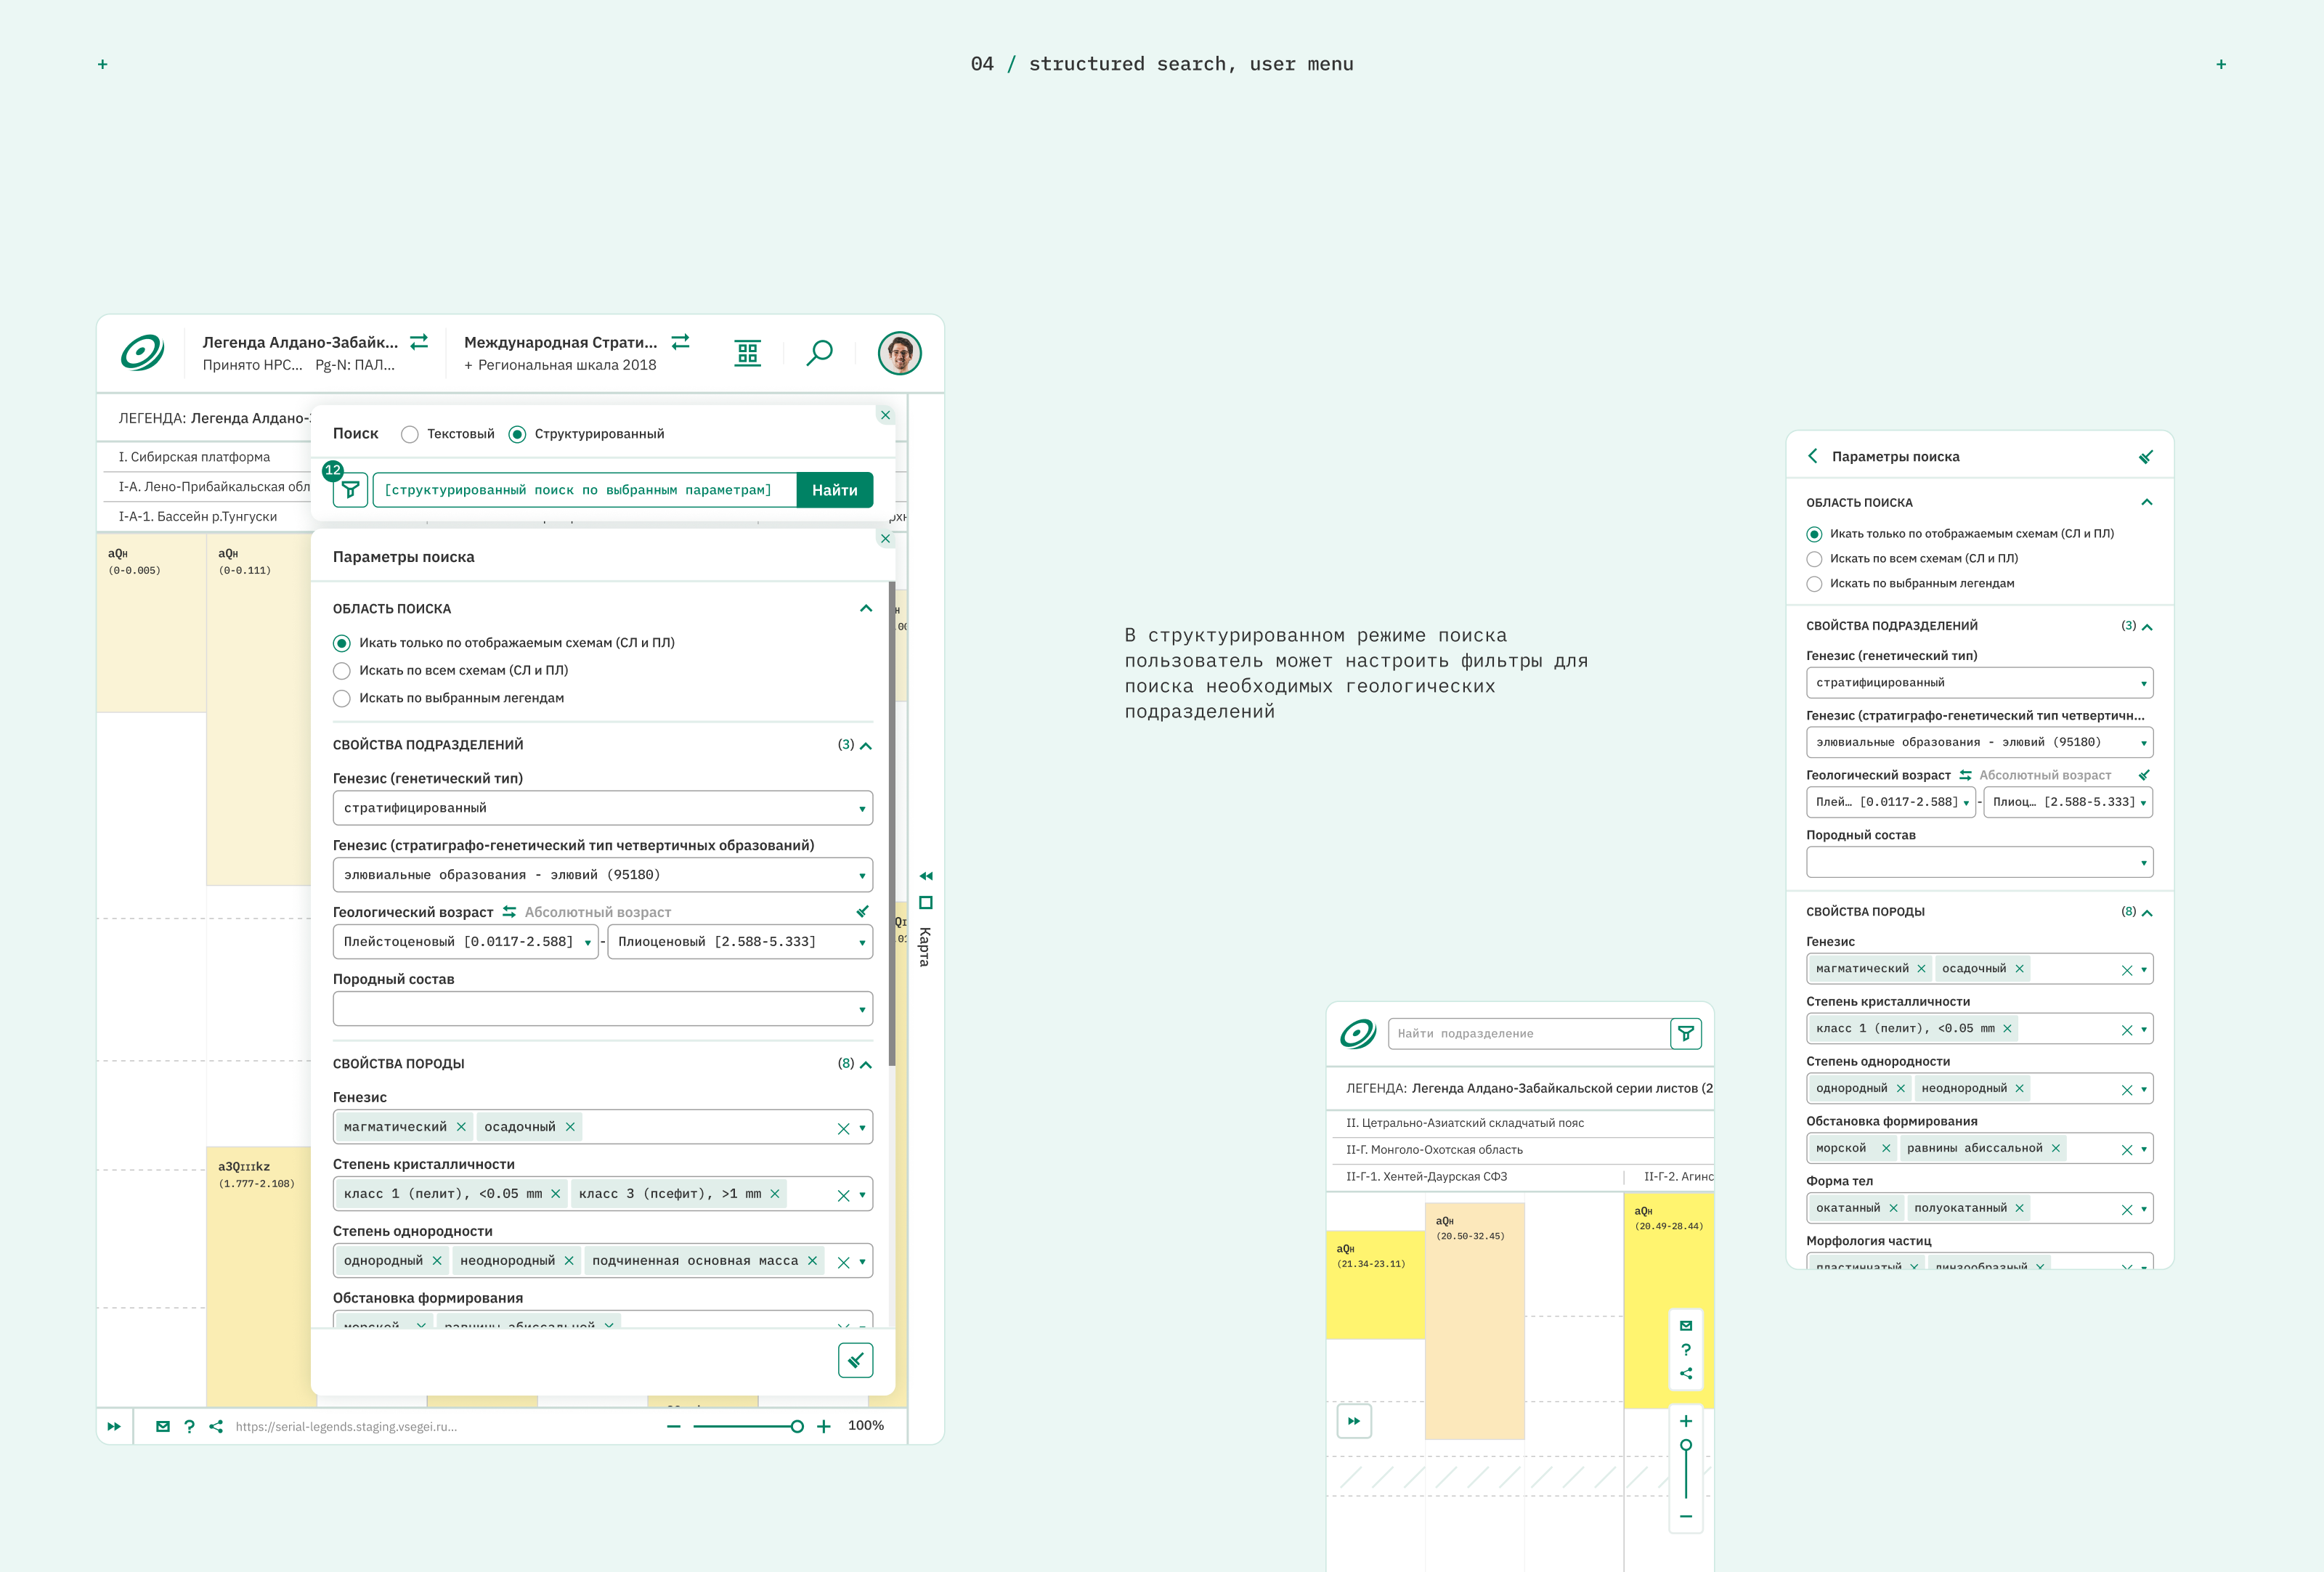Collapse ОБЛАСТЬ ПОИСКА section in desktop panel

pos(866,608)
